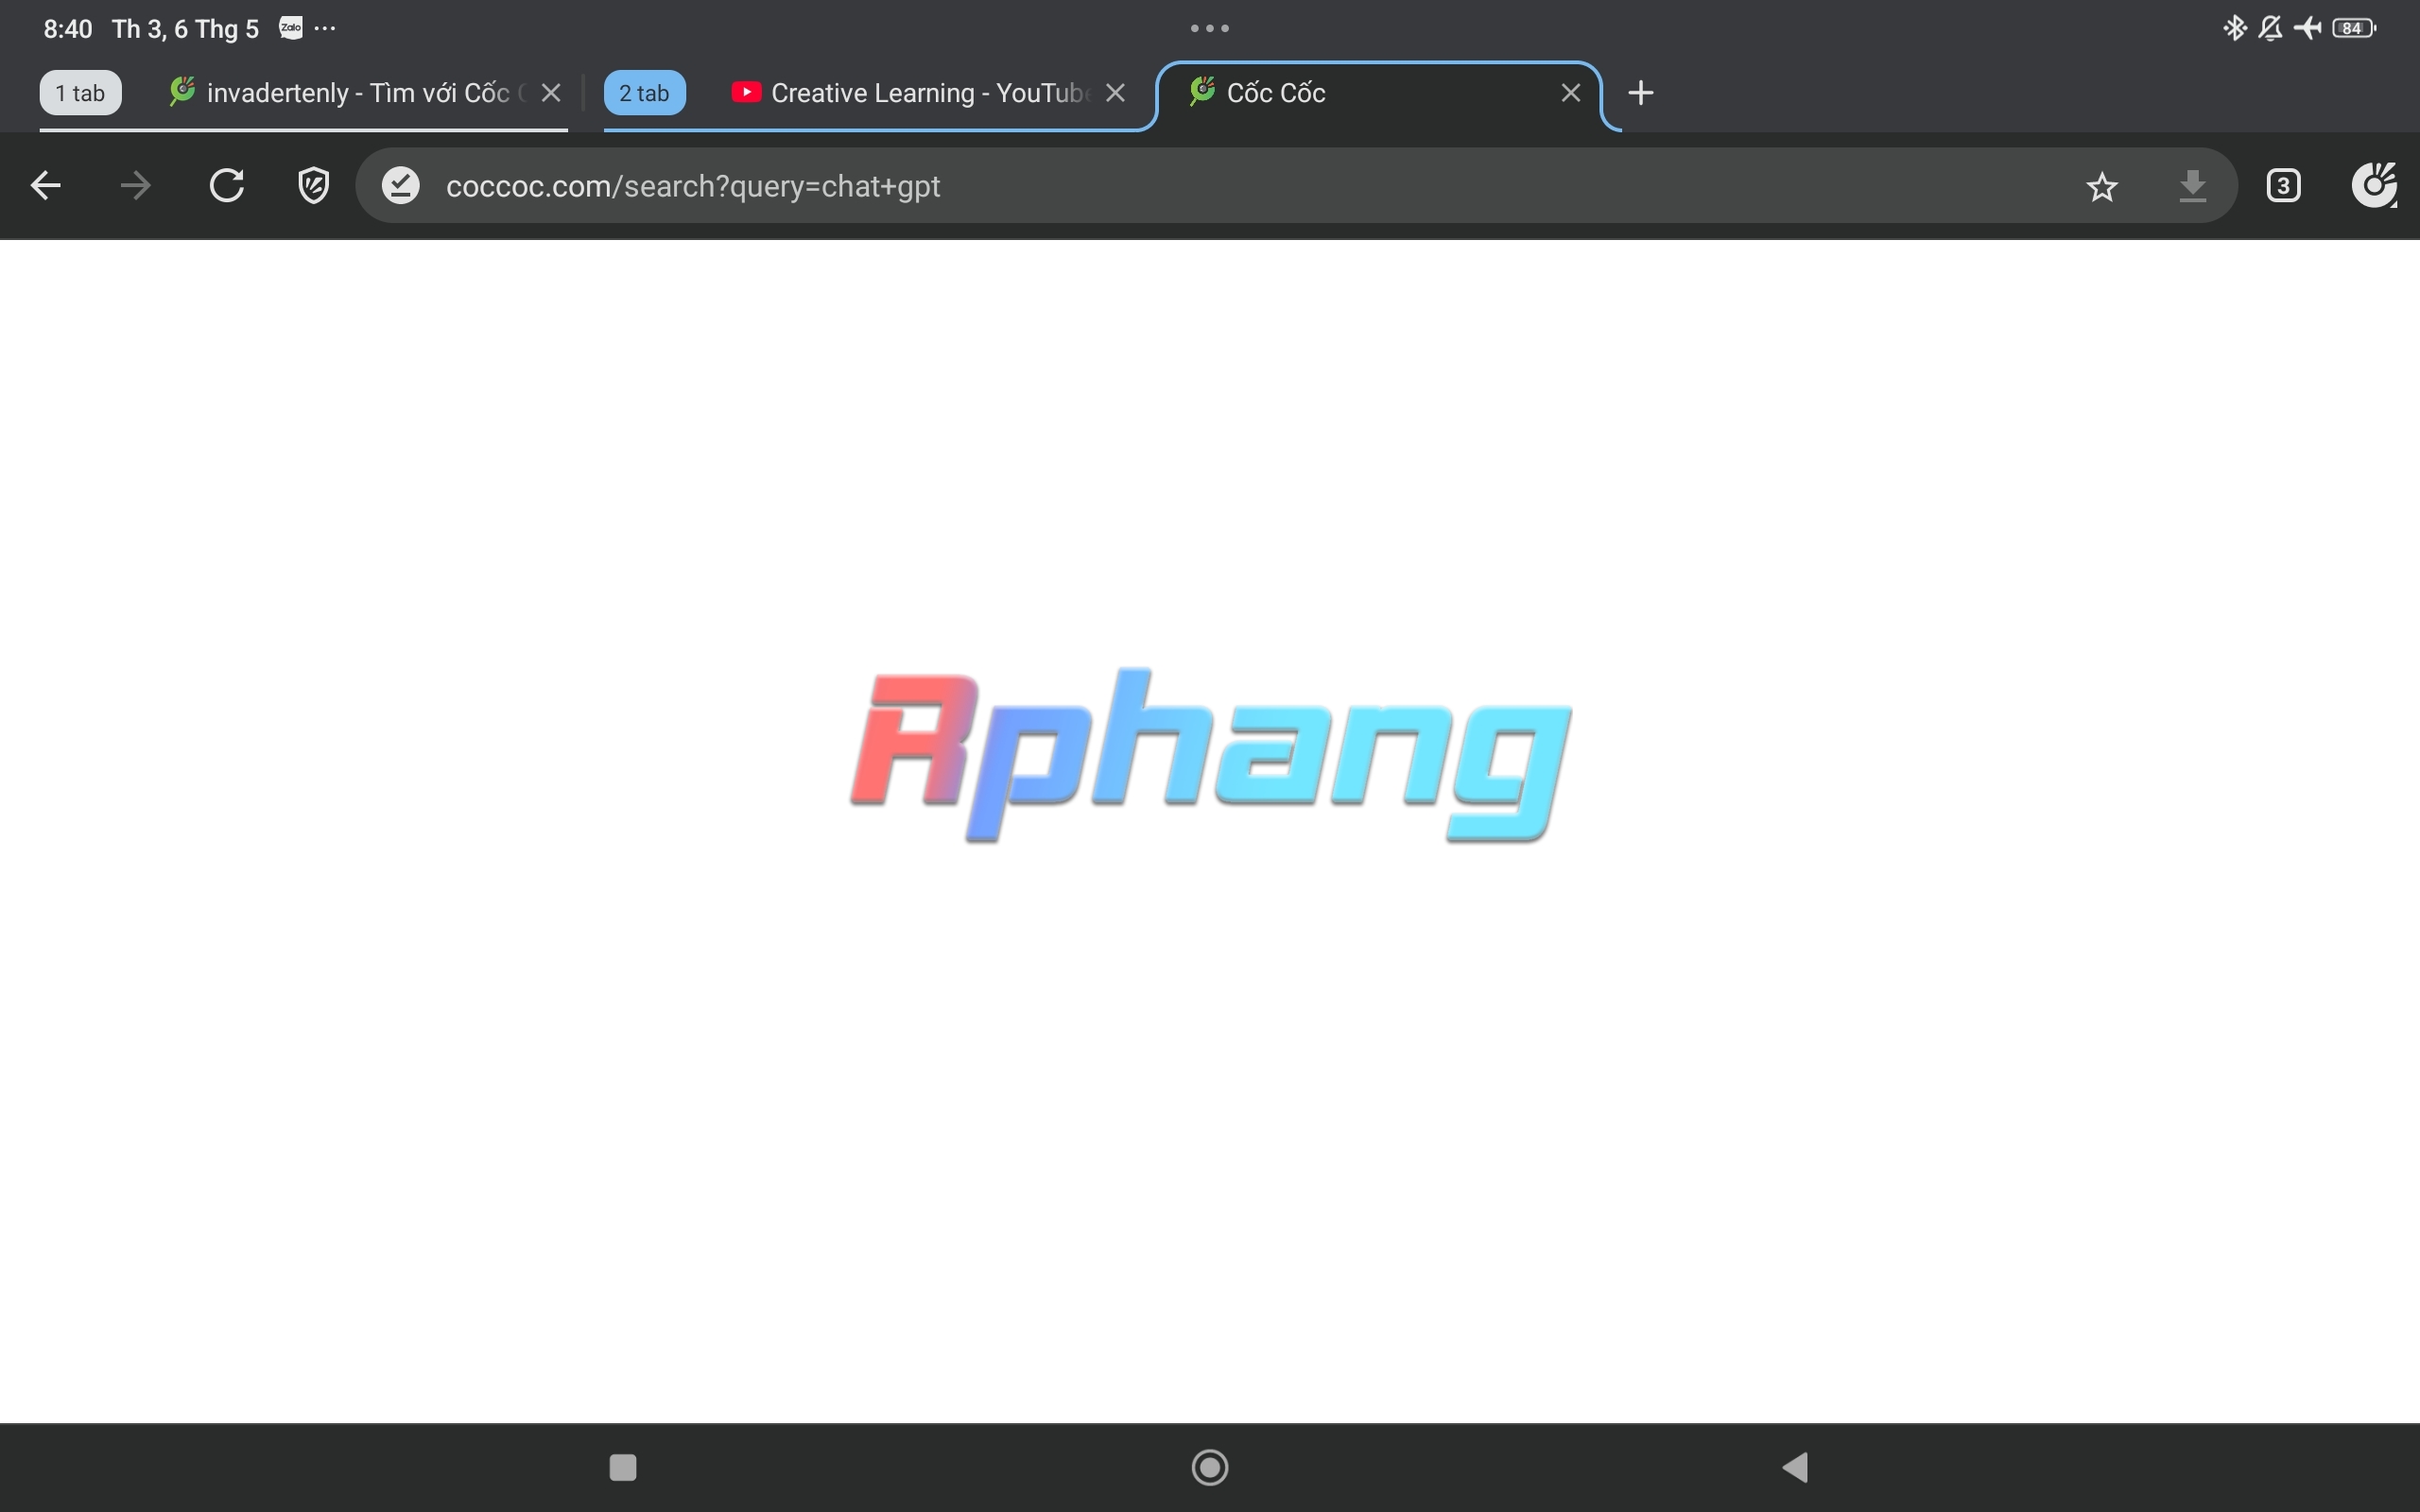Go back to the previous page
The image size is (2420, 1512).
[x=46, y=186]
